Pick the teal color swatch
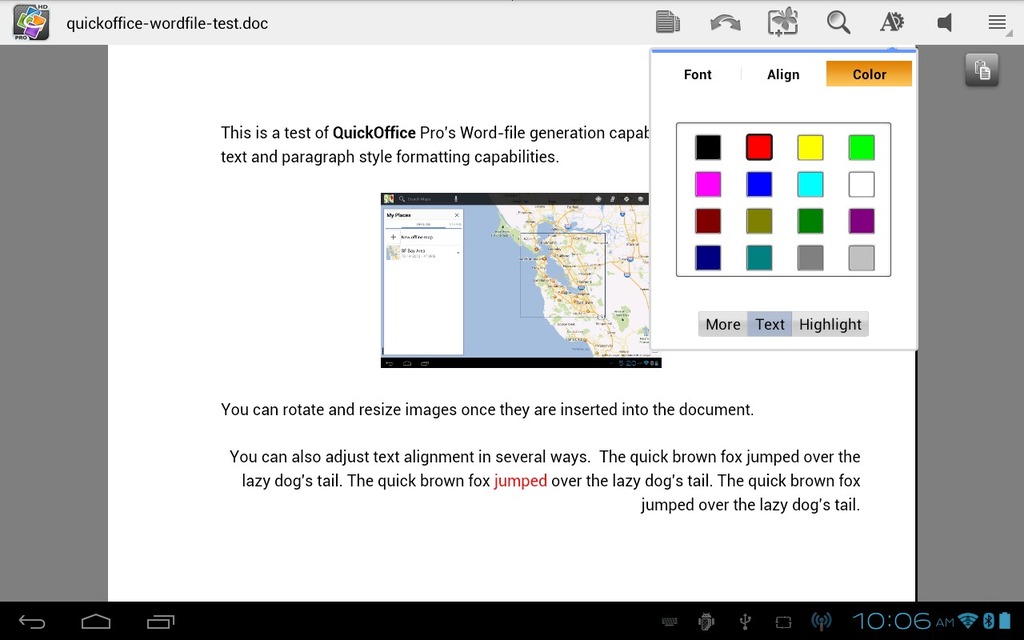 [759, 258]
